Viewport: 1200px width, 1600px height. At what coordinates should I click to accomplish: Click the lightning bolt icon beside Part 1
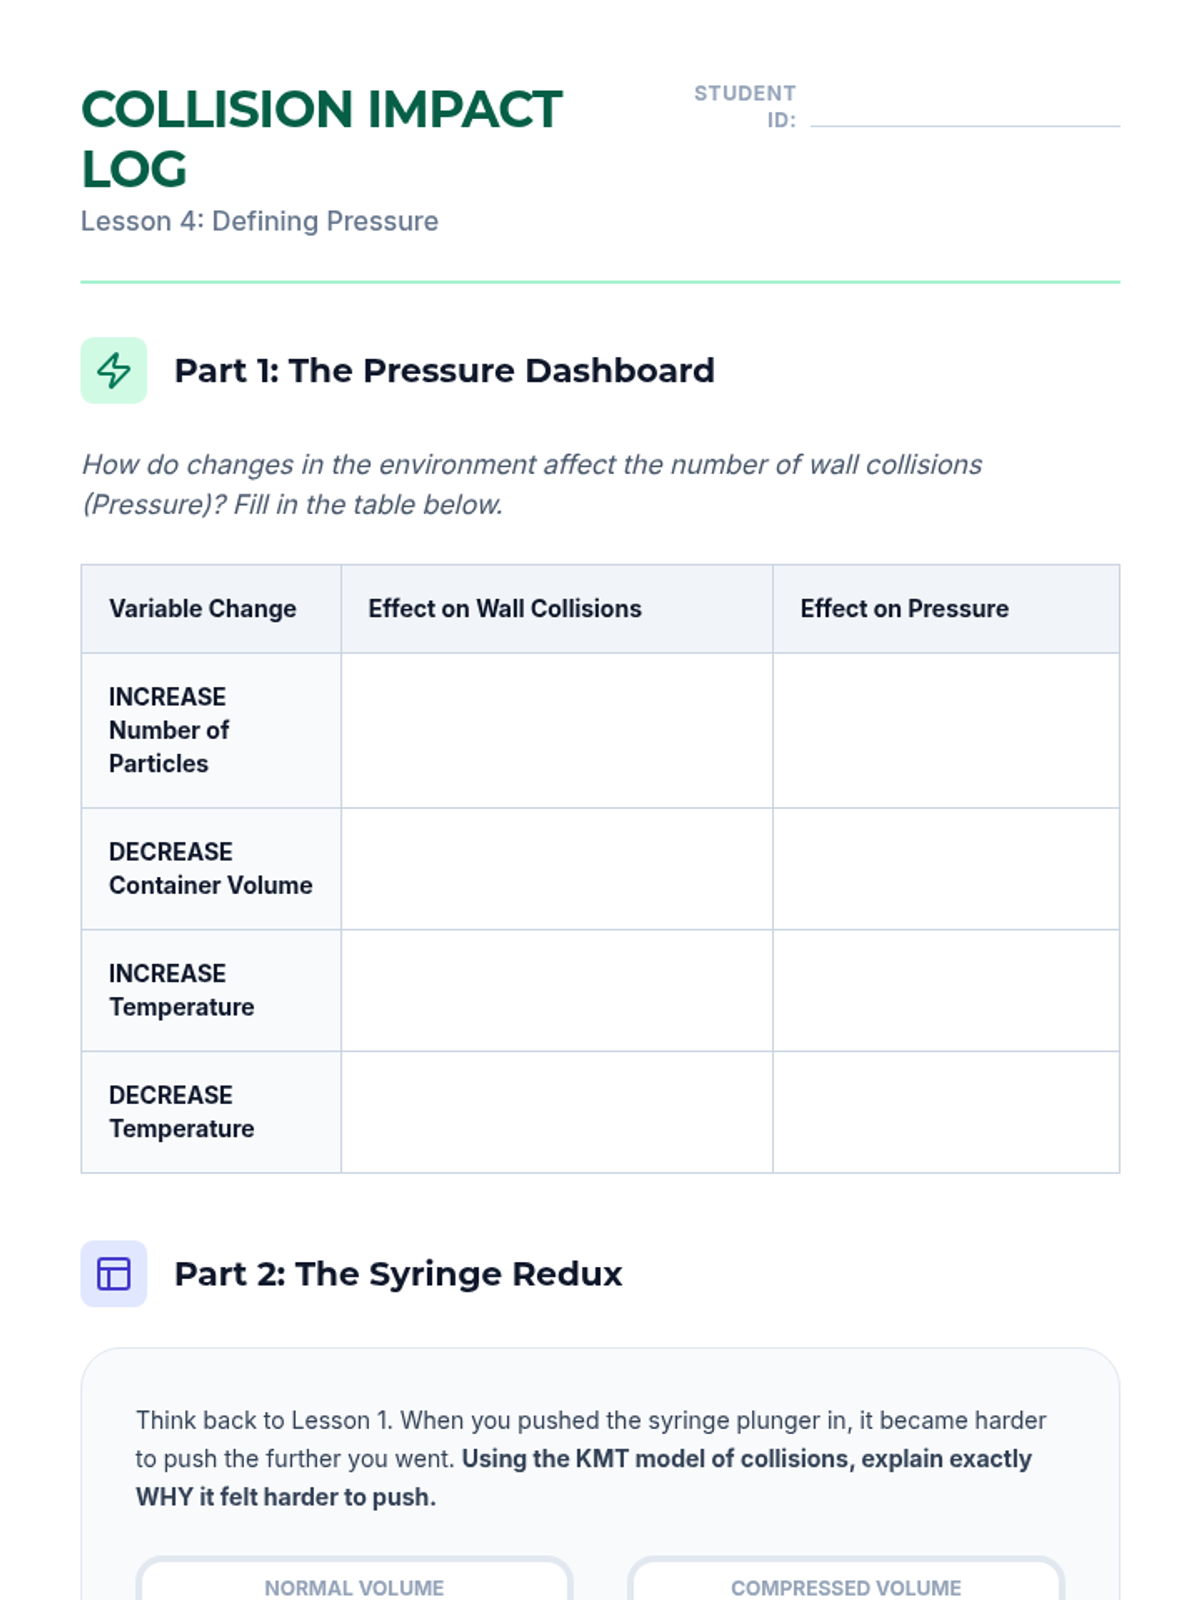pos(113,370)
